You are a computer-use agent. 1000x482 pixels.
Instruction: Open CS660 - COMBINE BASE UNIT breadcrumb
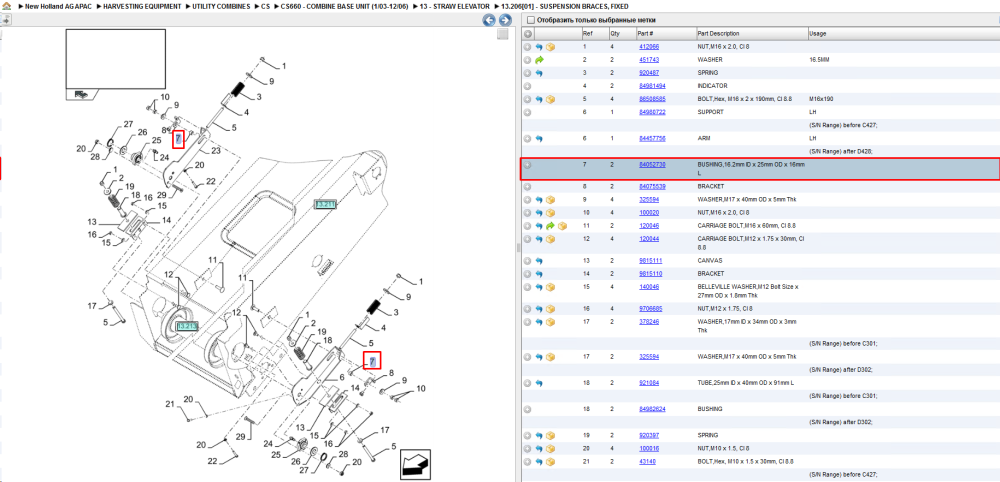pyautogui.click(x=344, y=6)
